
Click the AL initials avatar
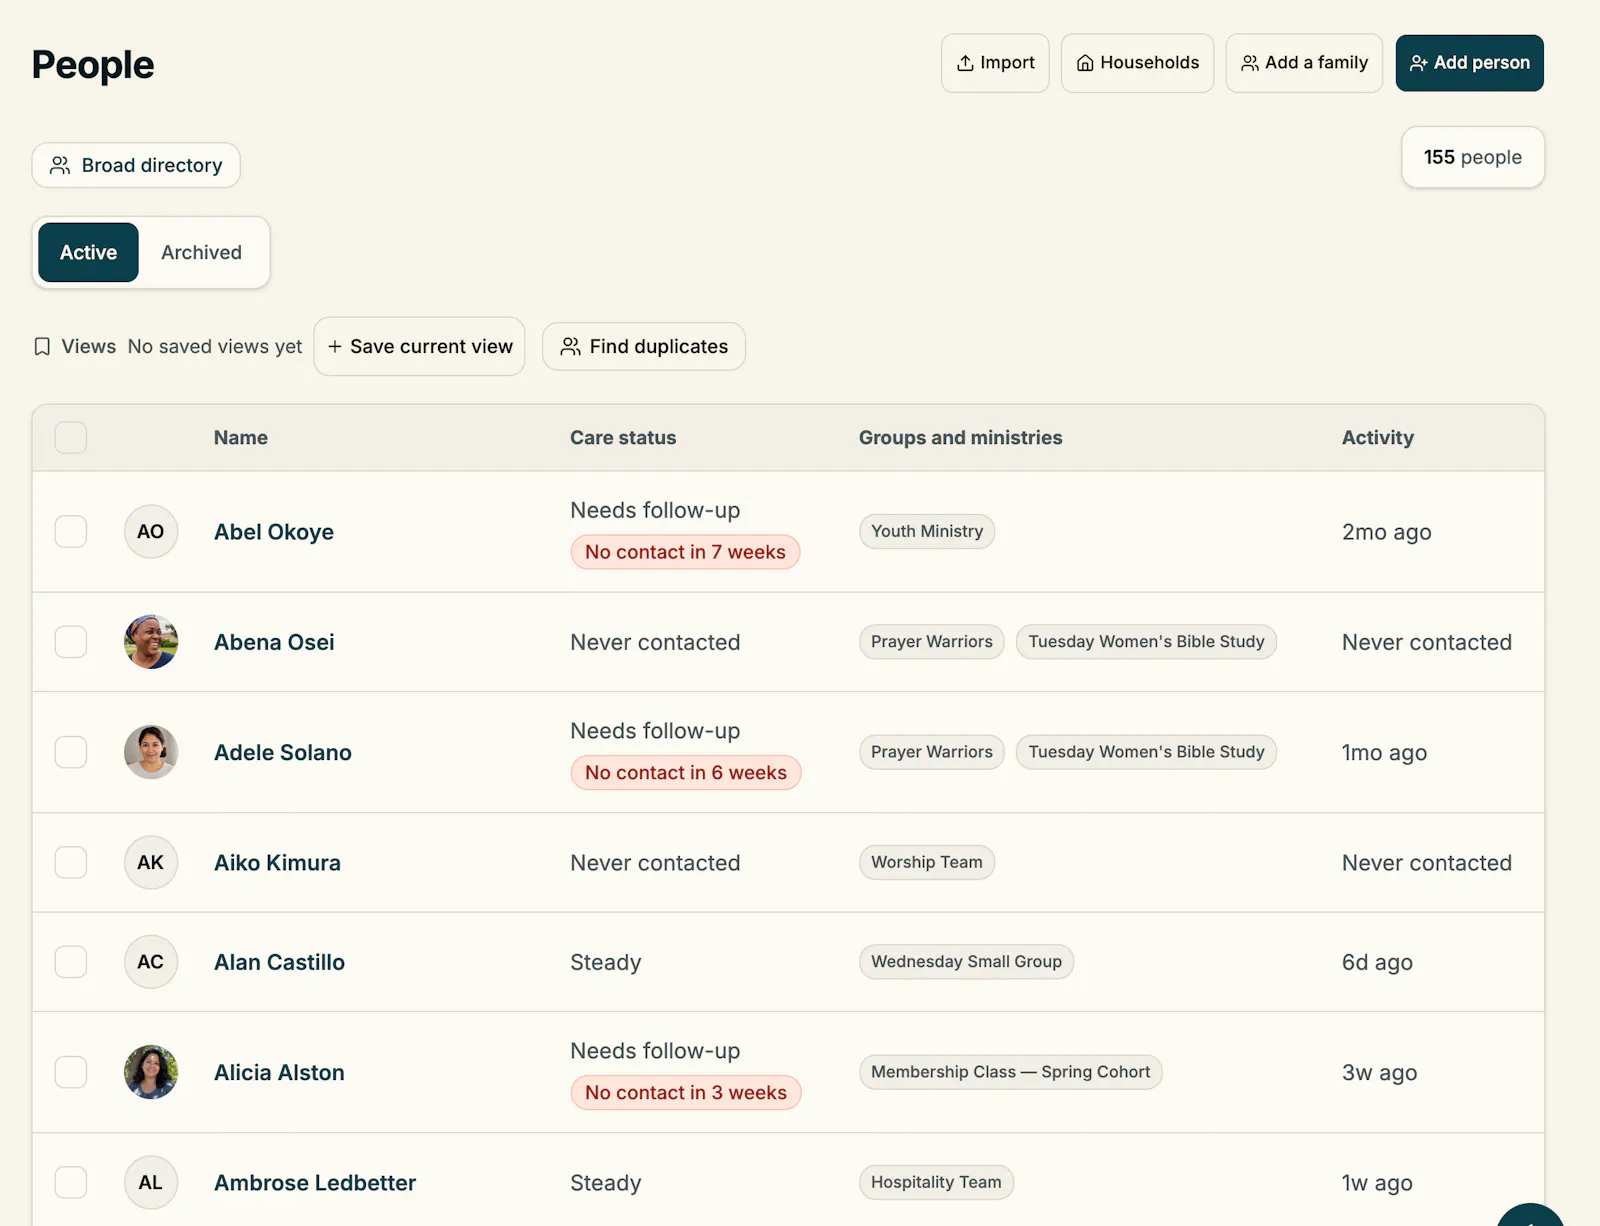click(151, 1182)
